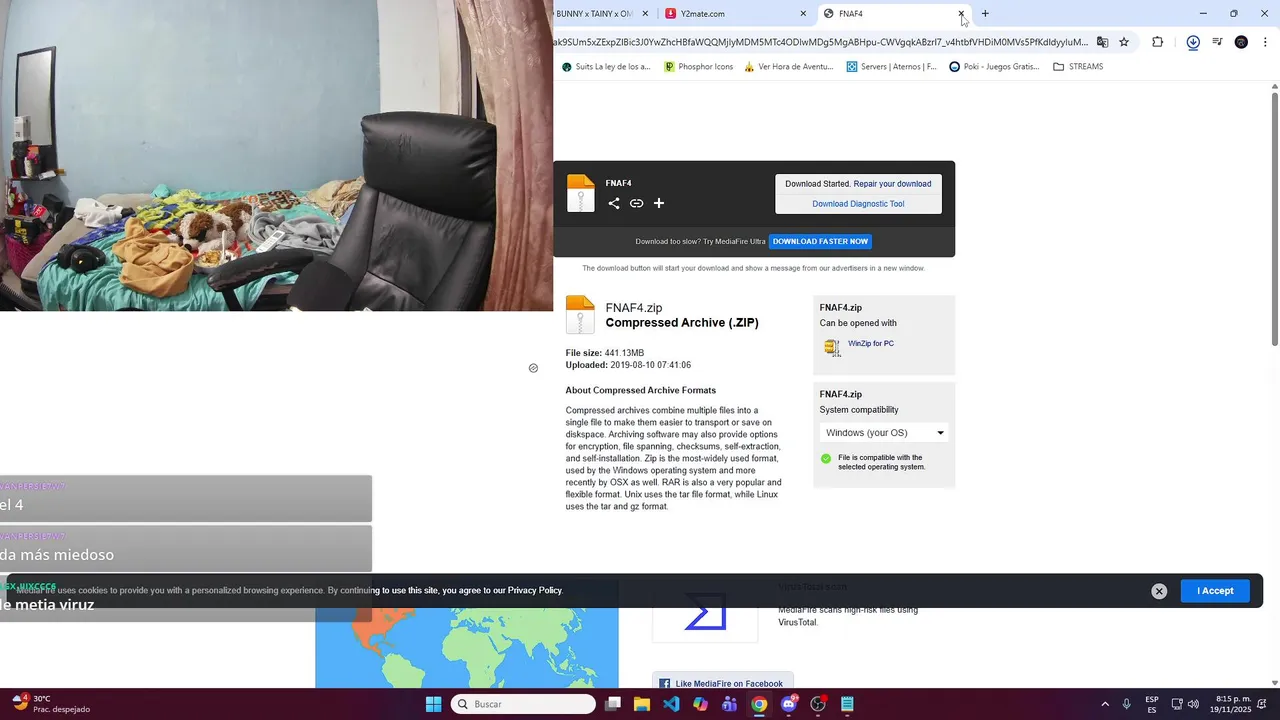Click the share icon under FNAF4

pyautogui.click(x=614, y=203)
